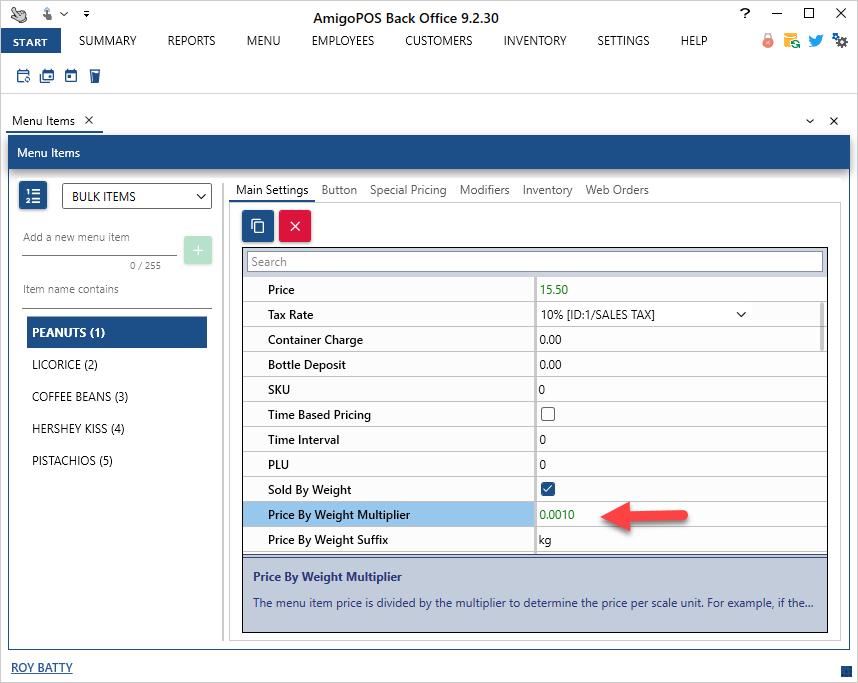Expand the Tax Rate dropdown
Image resolution: width=858 pixels, height=683 pixels.
[x=741, y=315]
